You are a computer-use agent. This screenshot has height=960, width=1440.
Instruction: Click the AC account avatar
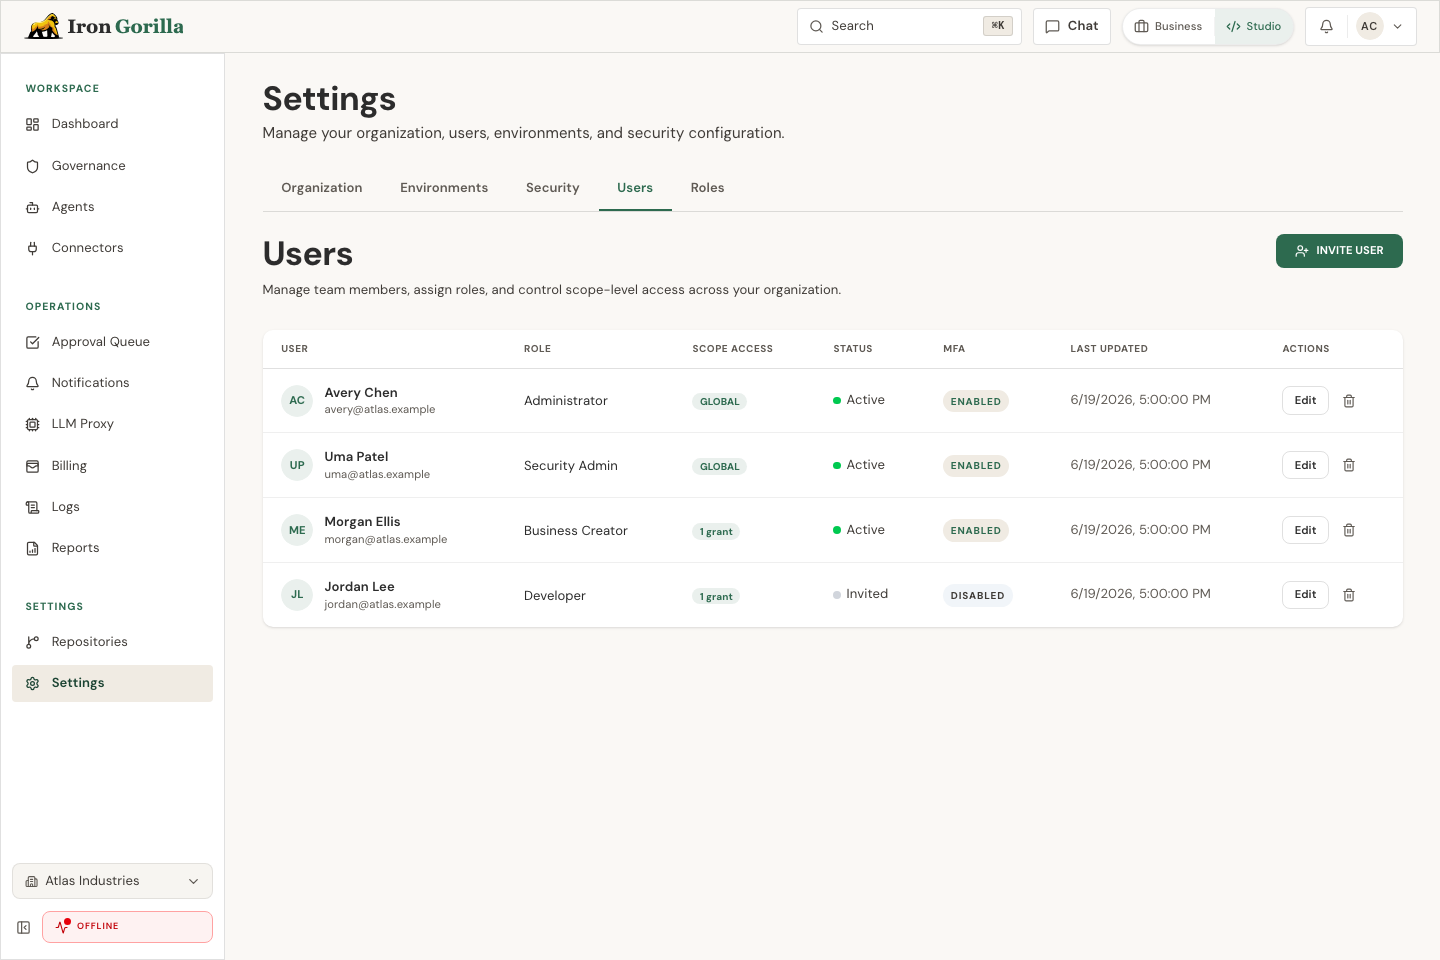pyautogui.click(x=1369, y=27)
